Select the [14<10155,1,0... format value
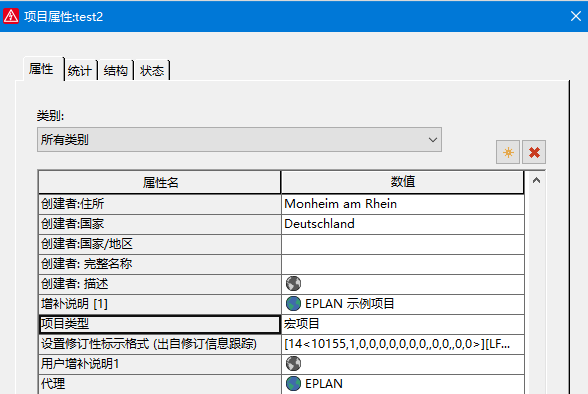This screenshot has height=394, width=588. tap(402, 344)
